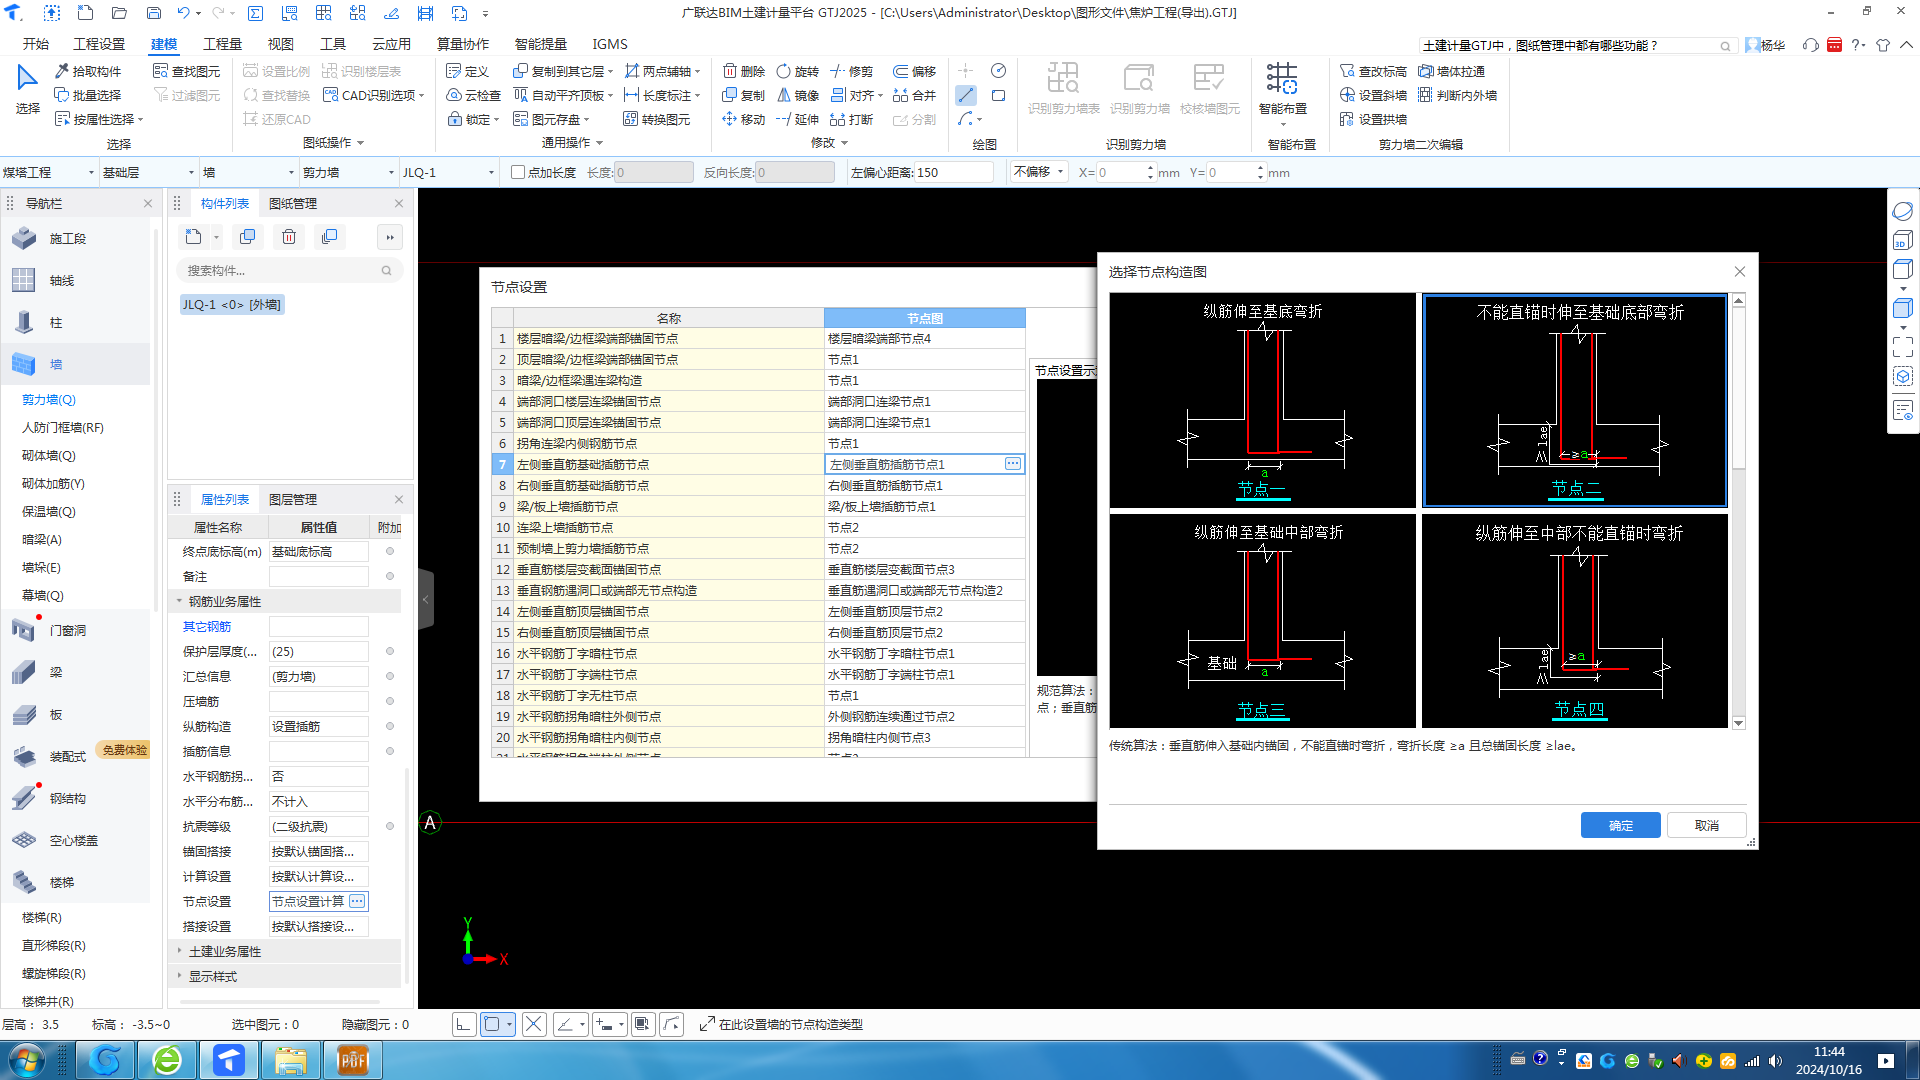Open the 基础层 floor dropdown
The width and height of the screenshot is (1920, 1080).
coord(148,172)
